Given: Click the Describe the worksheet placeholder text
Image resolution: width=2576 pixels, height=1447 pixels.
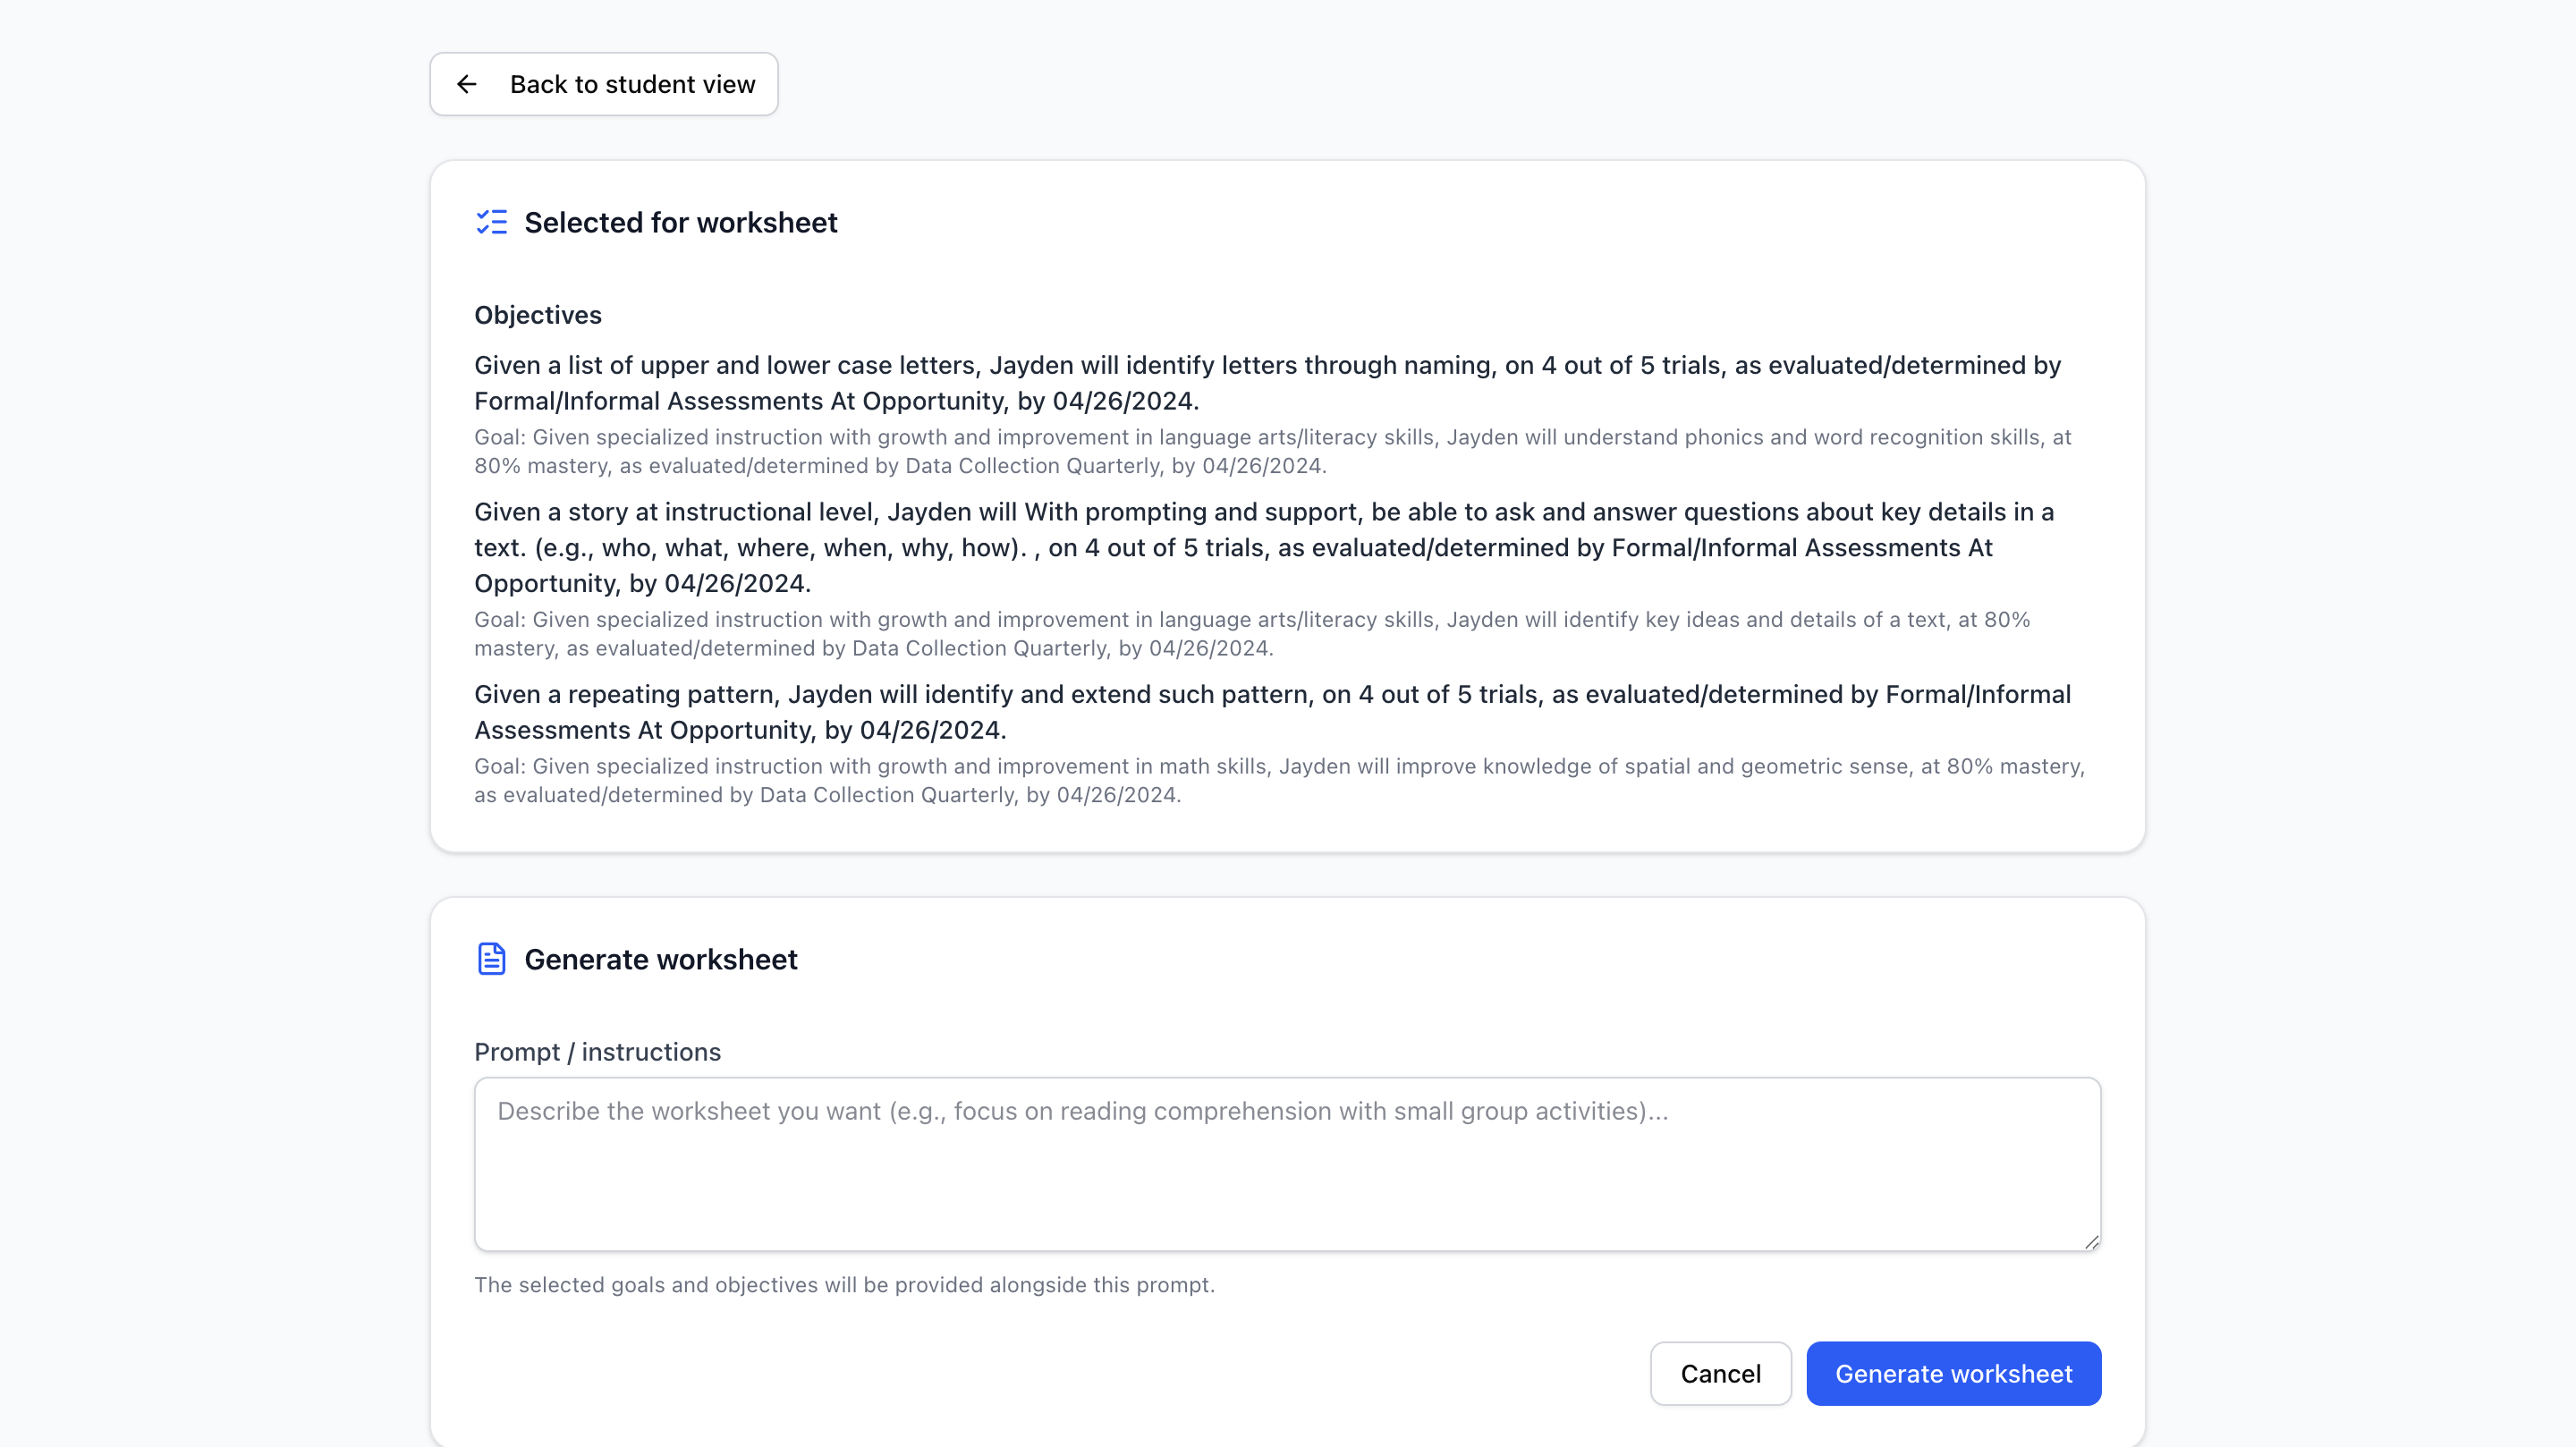Looking at the screenshot, I should [x=1082, y=1111].
